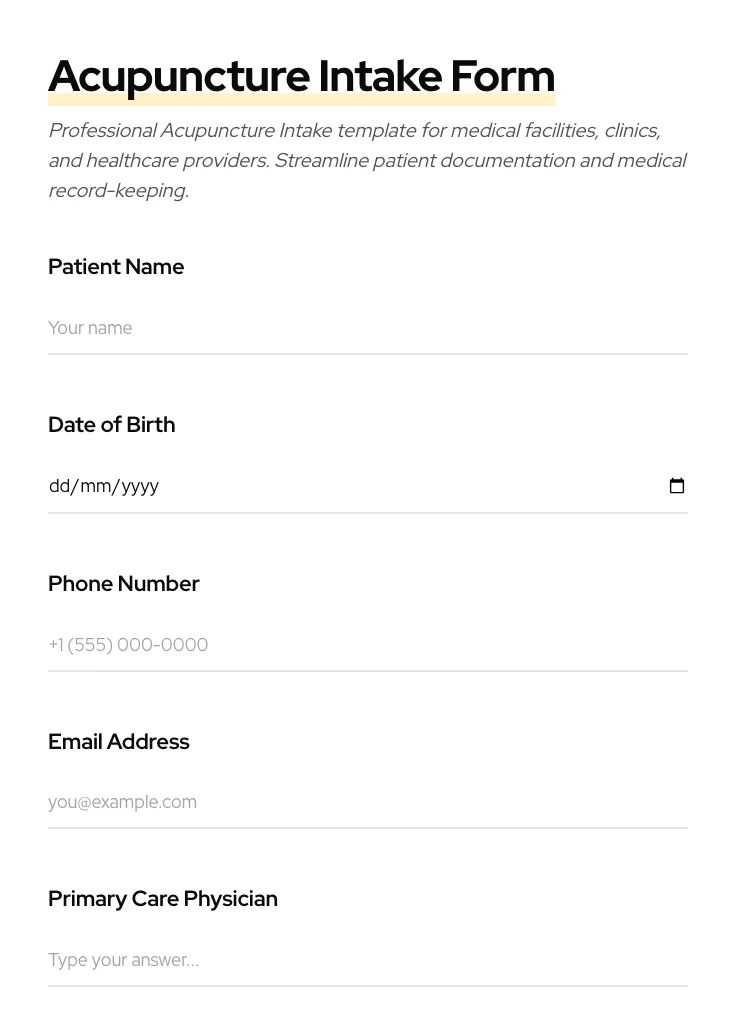The image size is (736, 1024).
Task: Select the year segment of birth date
Action: [x=140, y=486]
